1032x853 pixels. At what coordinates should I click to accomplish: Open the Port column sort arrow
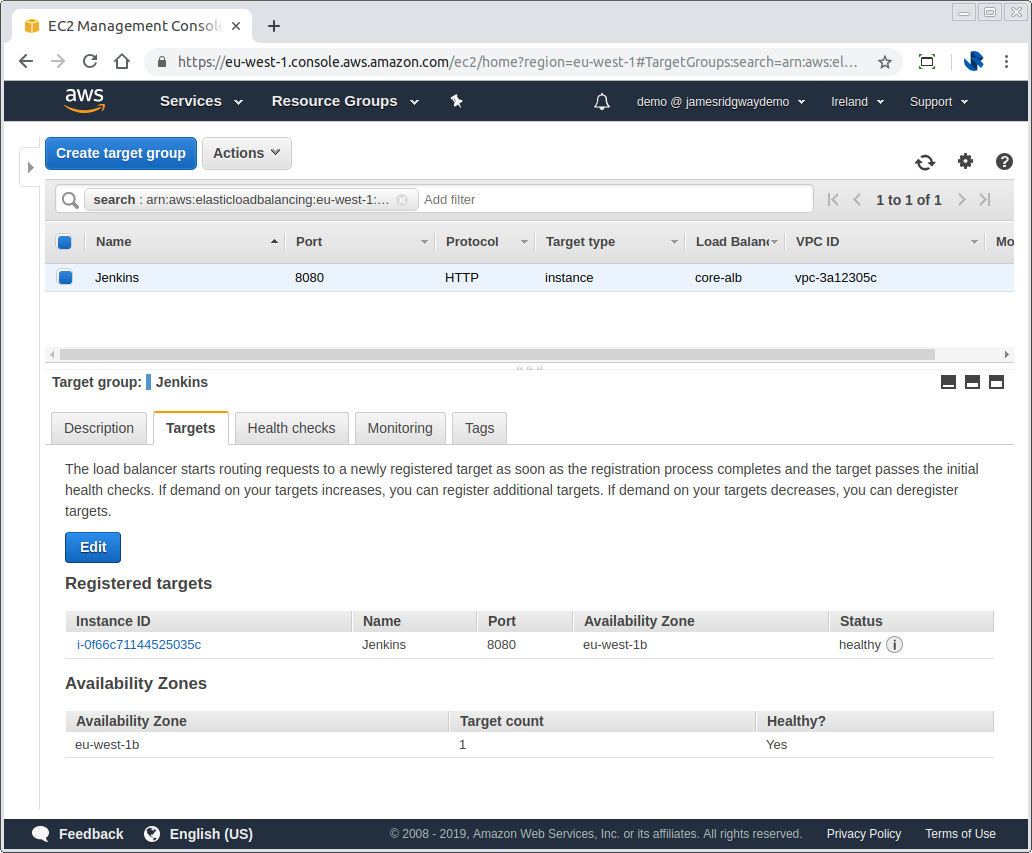[x=425, y=242]
